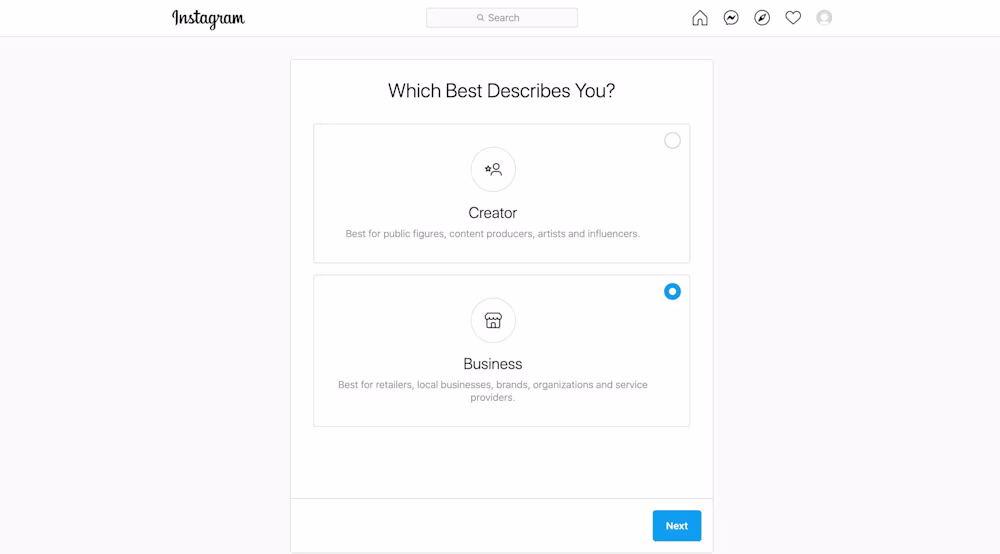Click the Creator person-star icon

point(493,169)
